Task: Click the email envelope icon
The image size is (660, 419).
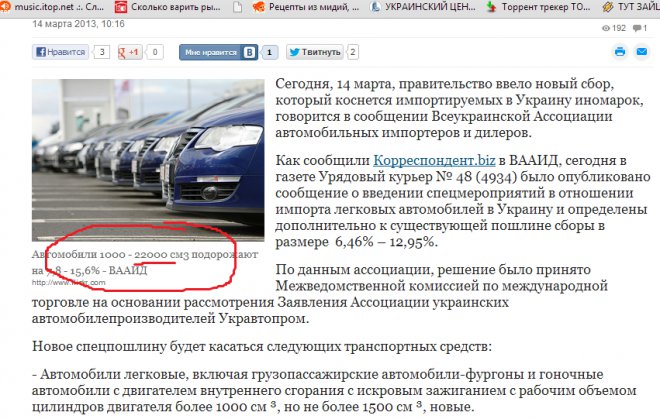Action: pyautogui.click(x=641, y=52)
